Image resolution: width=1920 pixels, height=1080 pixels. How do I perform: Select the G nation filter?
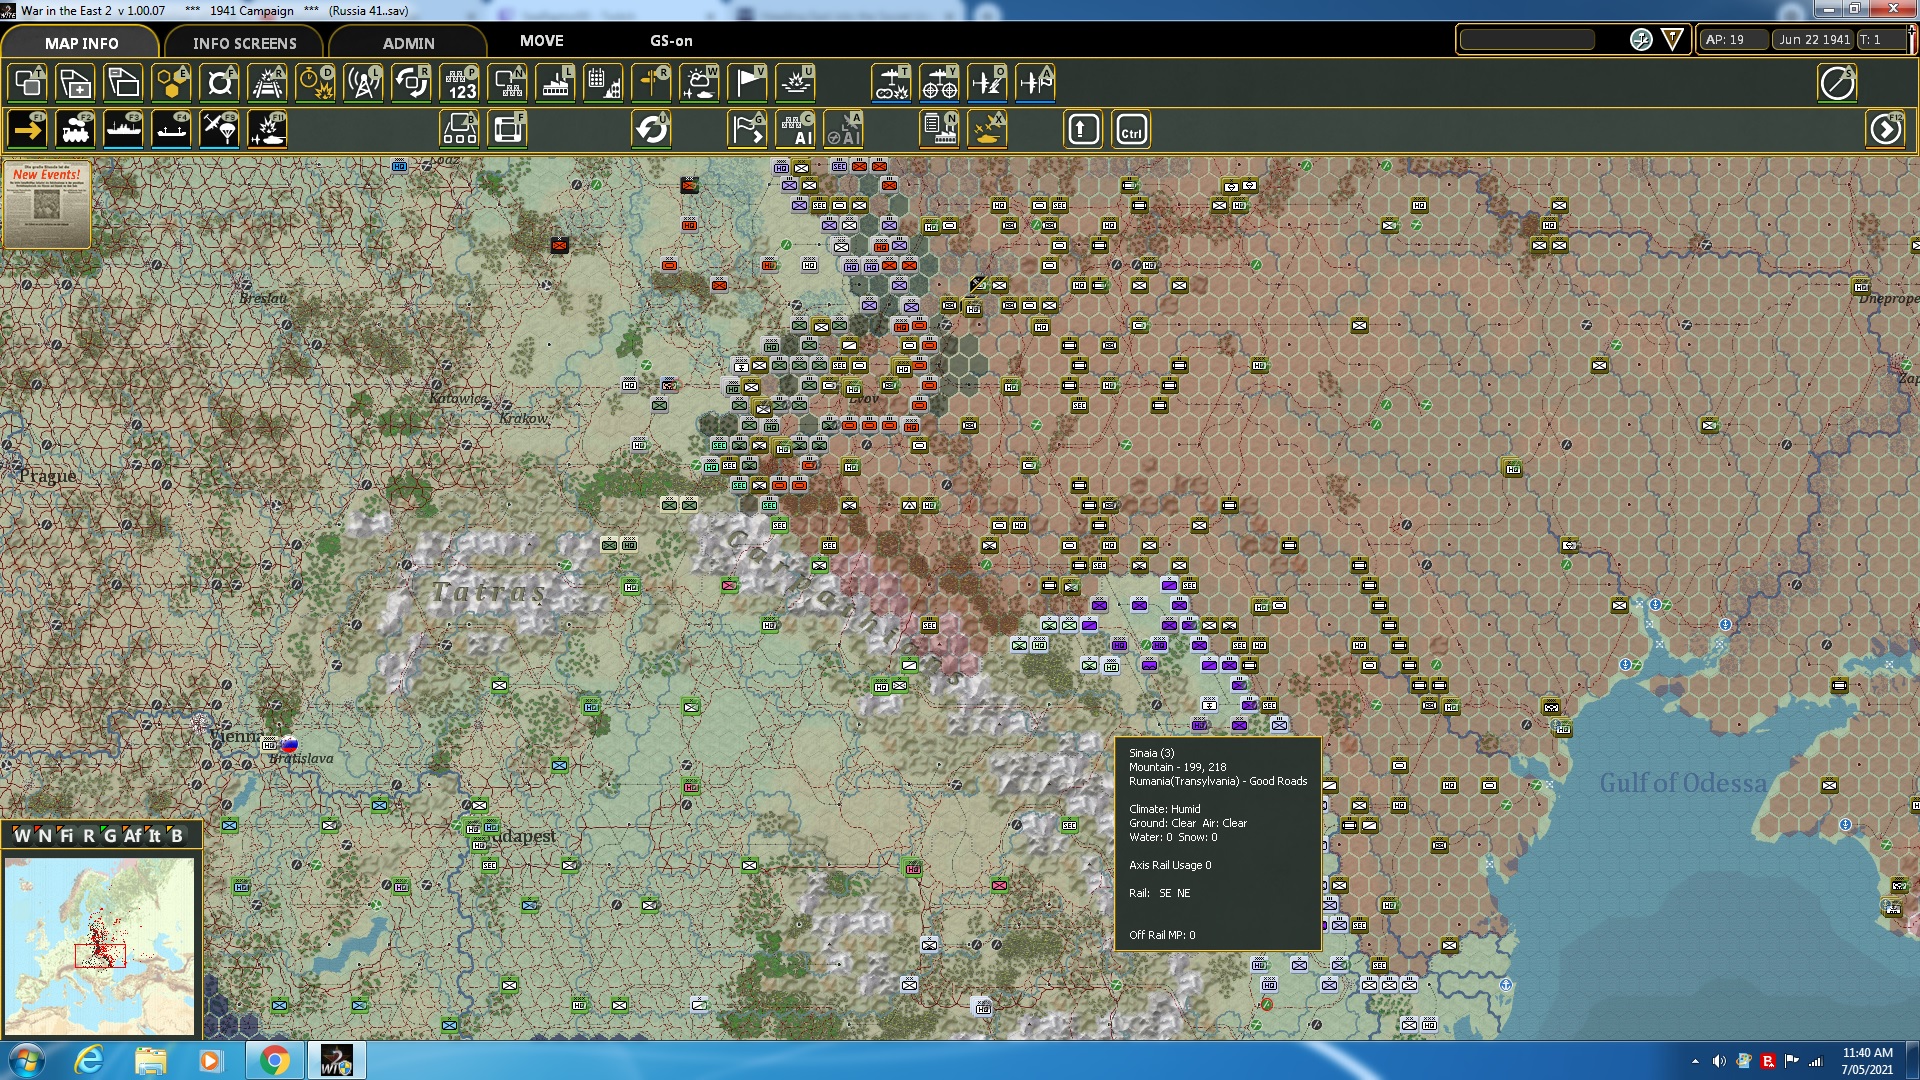110,835
